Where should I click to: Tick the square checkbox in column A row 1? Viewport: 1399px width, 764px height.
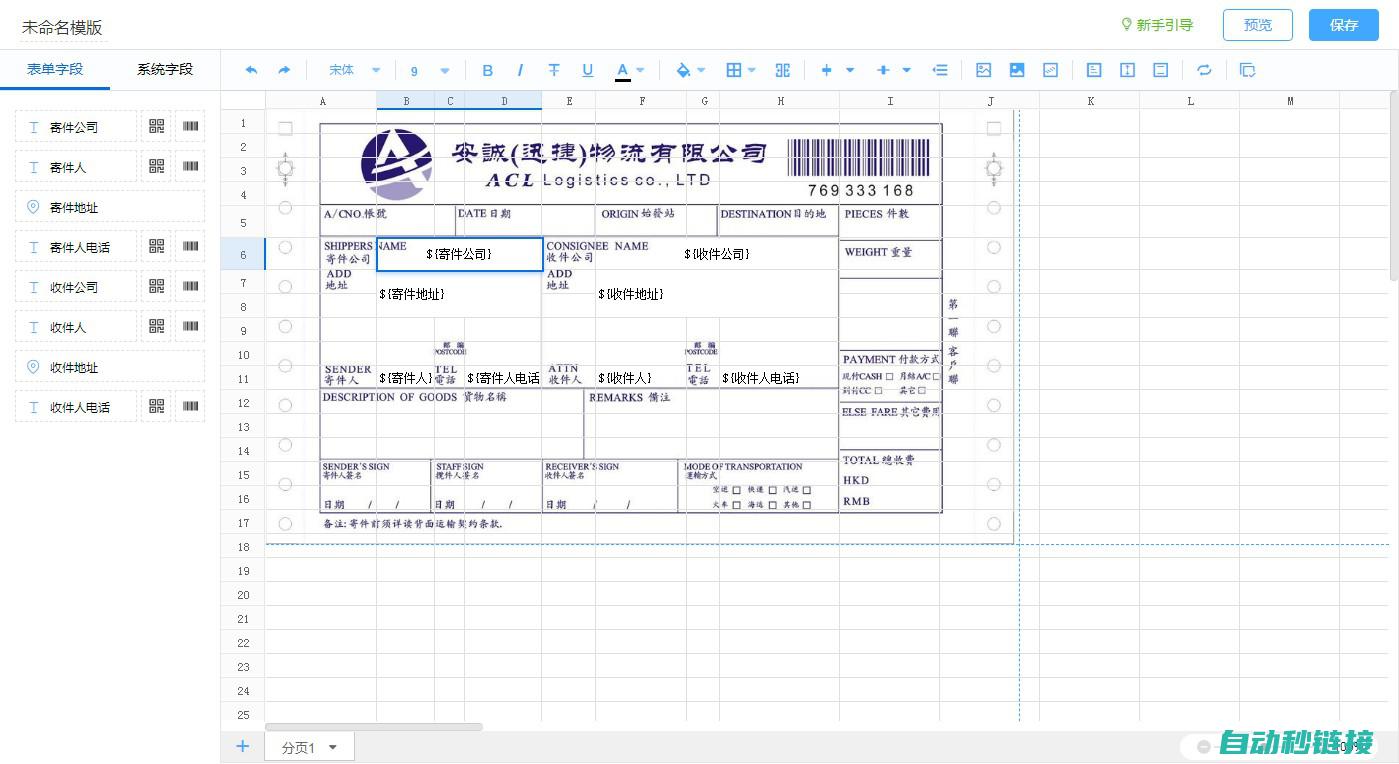285,128
